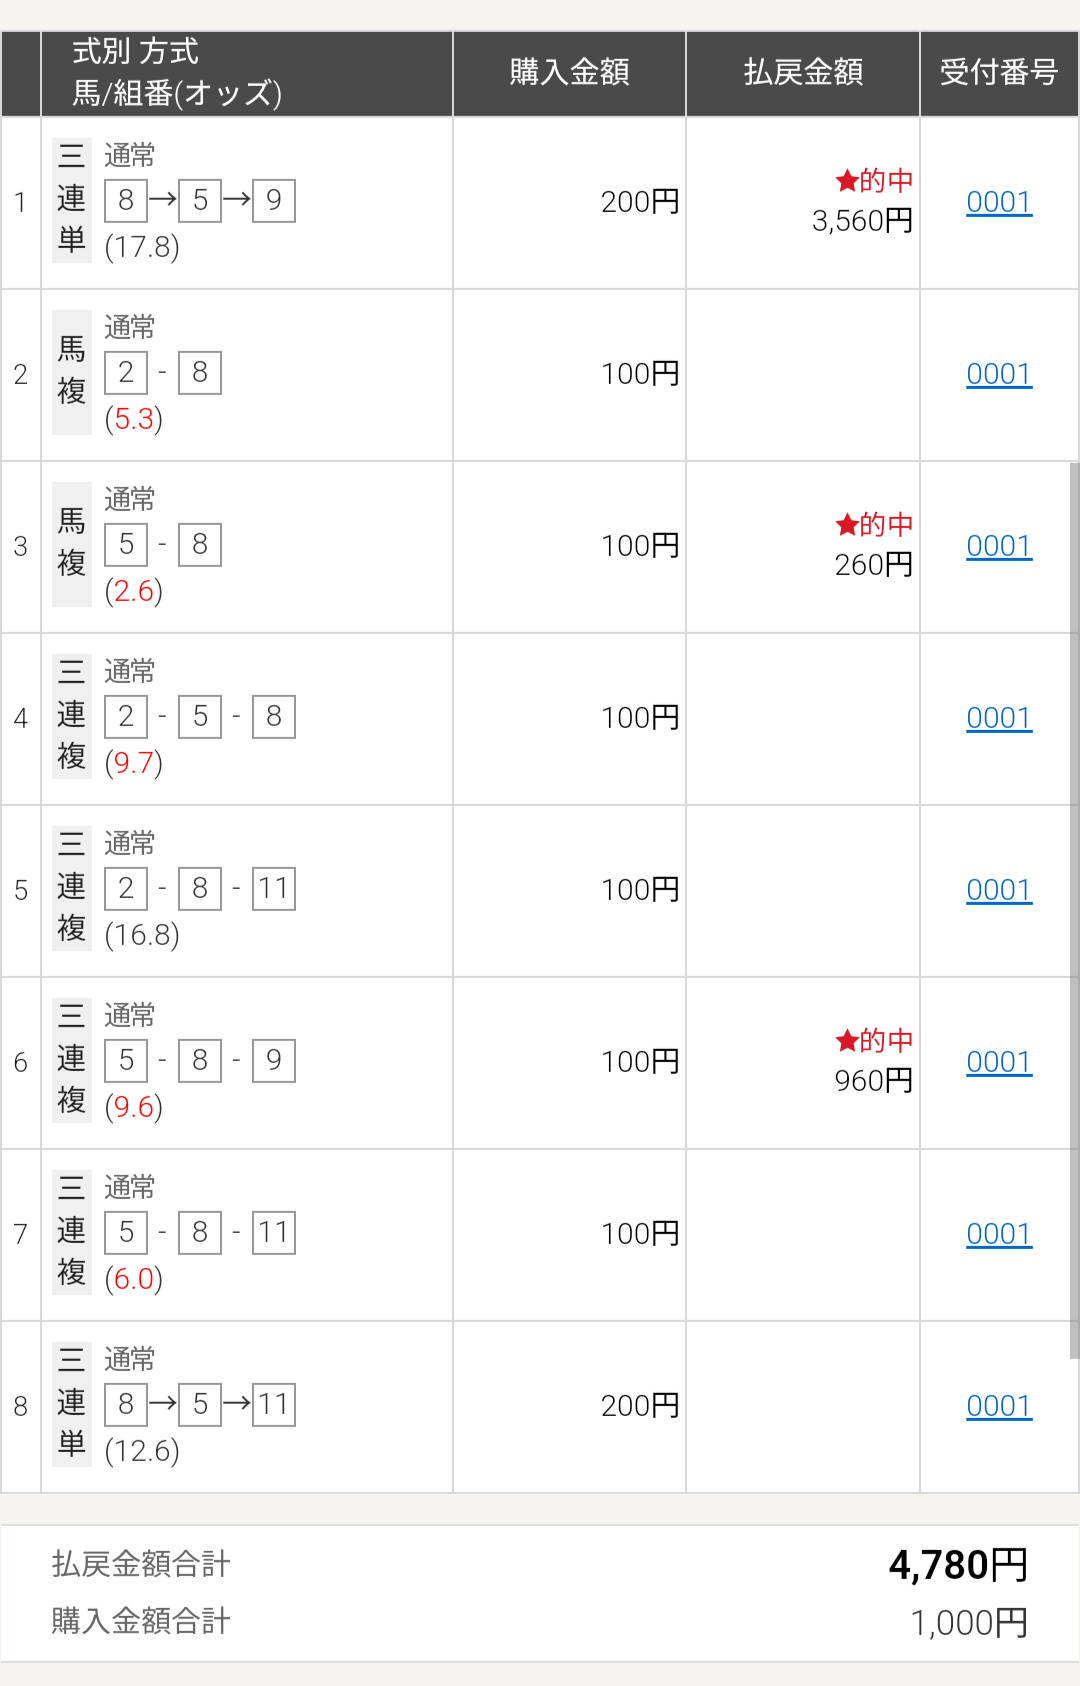Click the vertical scrollbar on the right edge
This screenshot has width=1080, height=1686.
tap(1074, 910)
